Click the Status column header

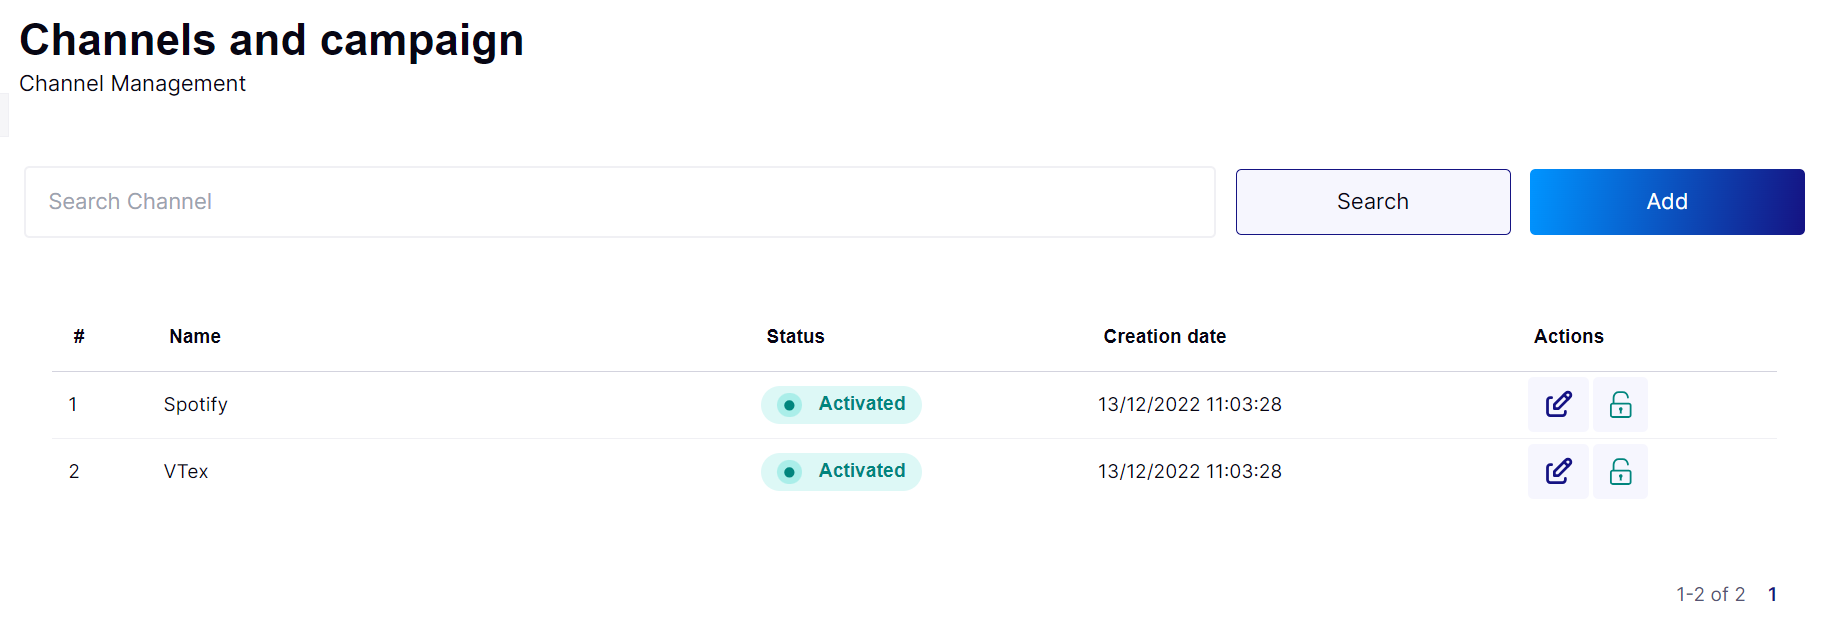pyautogui.click(x=796, y=337)
